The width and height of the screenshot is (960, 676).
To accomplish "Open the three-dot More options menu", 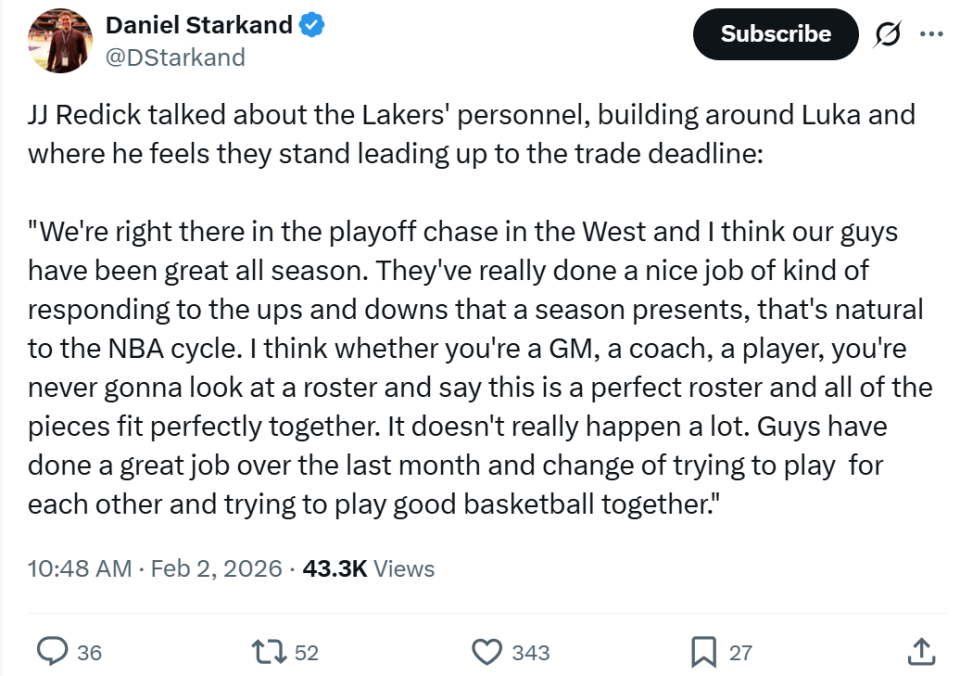I will 930,34.
